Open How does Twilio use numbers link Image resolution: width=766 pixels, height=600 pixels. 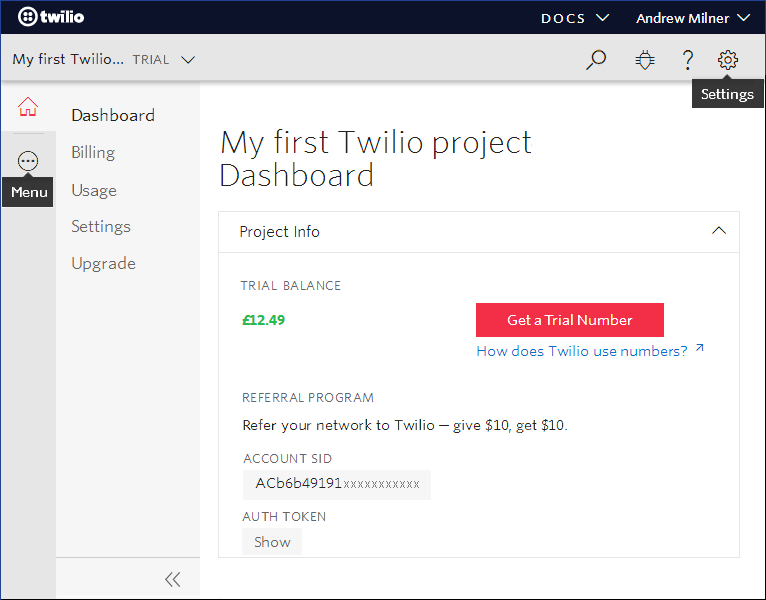[582, 351]
